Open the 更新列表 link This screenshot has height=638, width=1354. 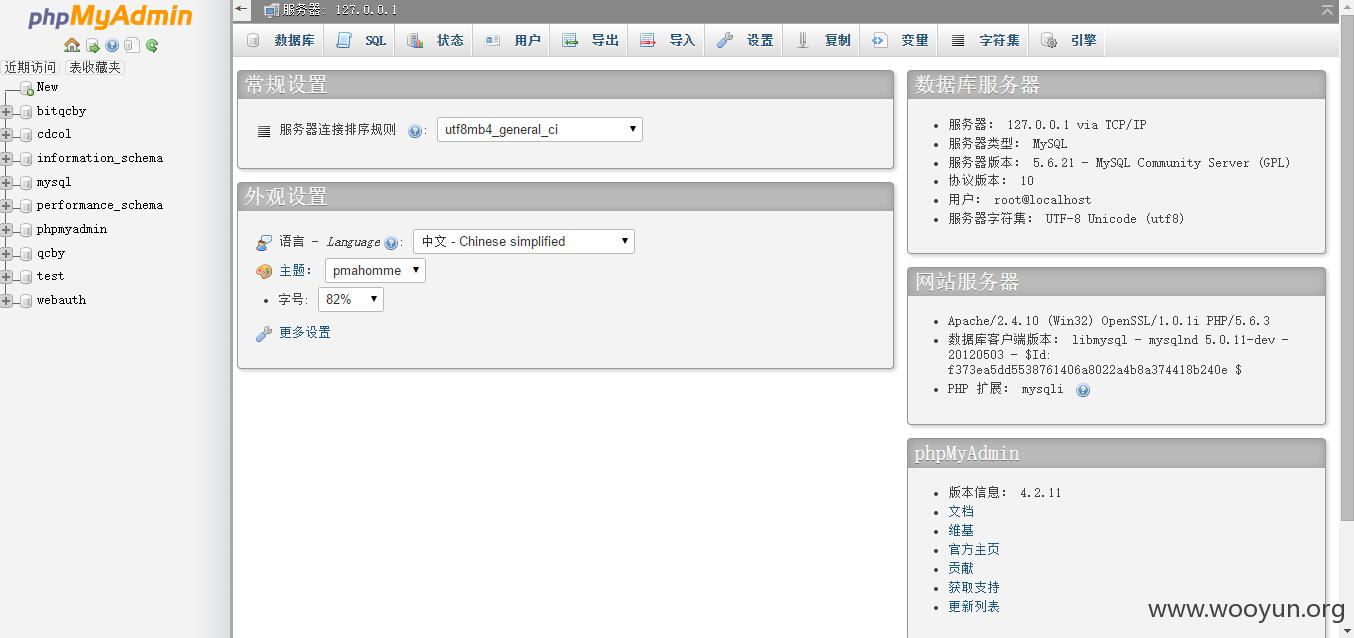pyautogui.click(x=974, y=606)
